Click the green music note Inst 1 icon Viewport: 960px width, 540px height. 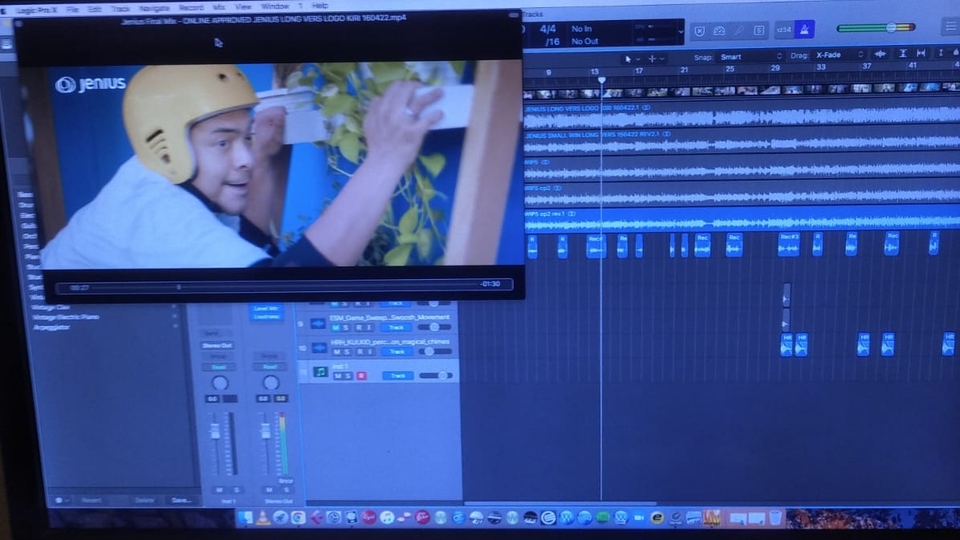(x=320, y=372)
